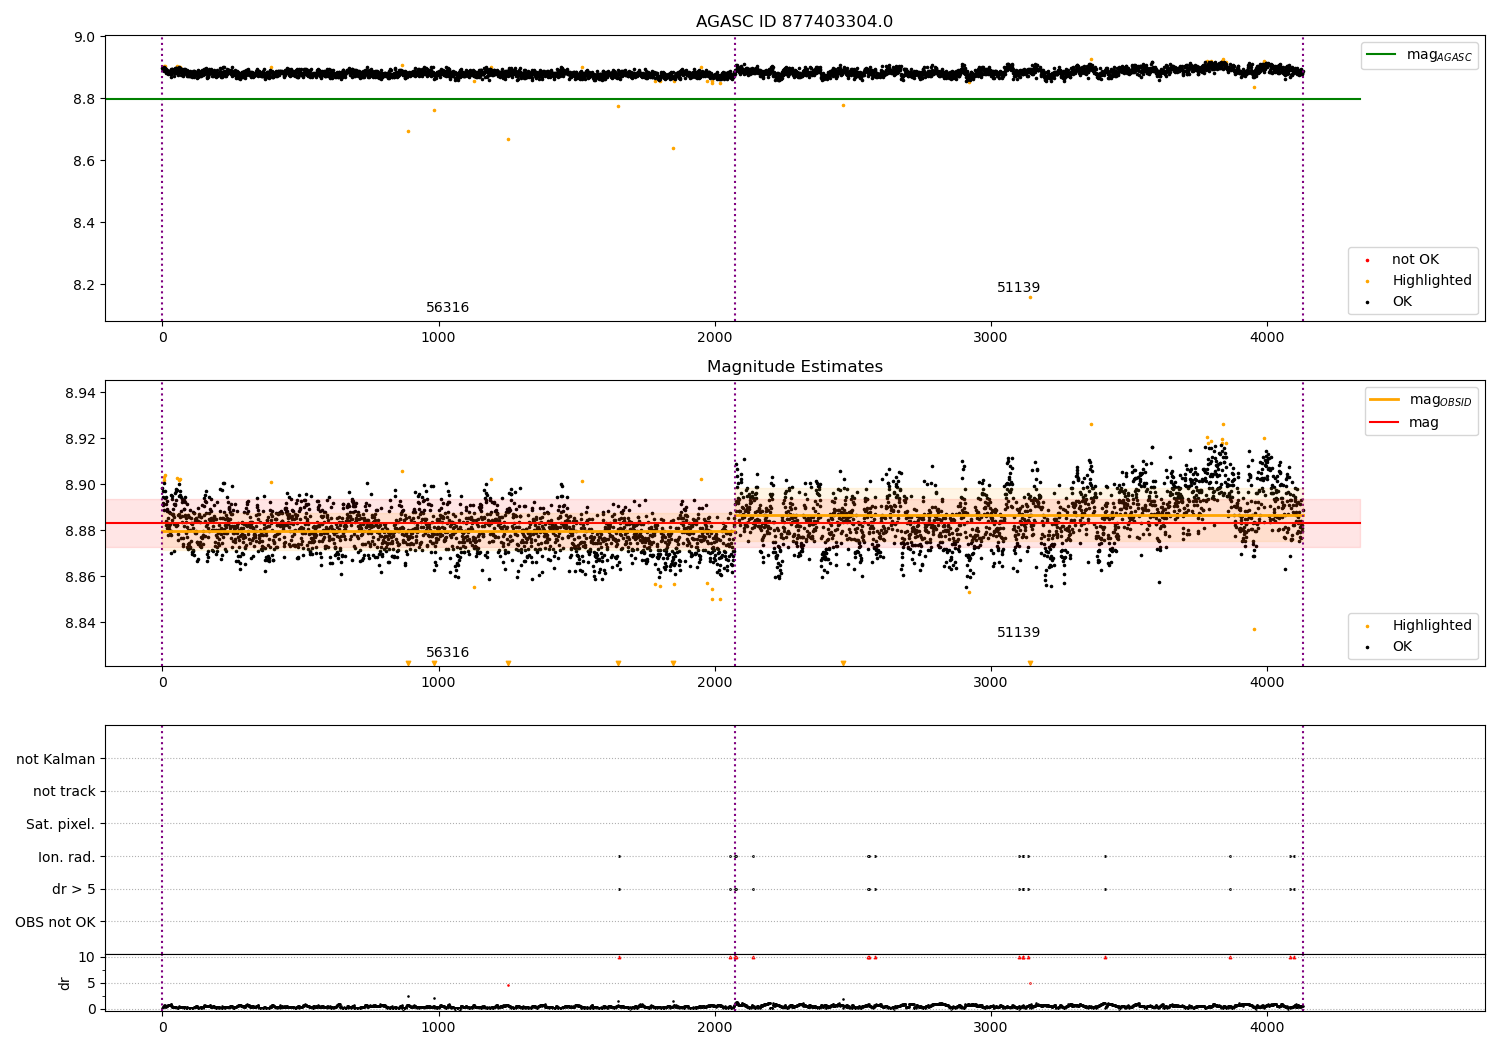Click the "8.6" y-tick in the top plot
Screen dimensions: 1500x1050
pos(84,162)
